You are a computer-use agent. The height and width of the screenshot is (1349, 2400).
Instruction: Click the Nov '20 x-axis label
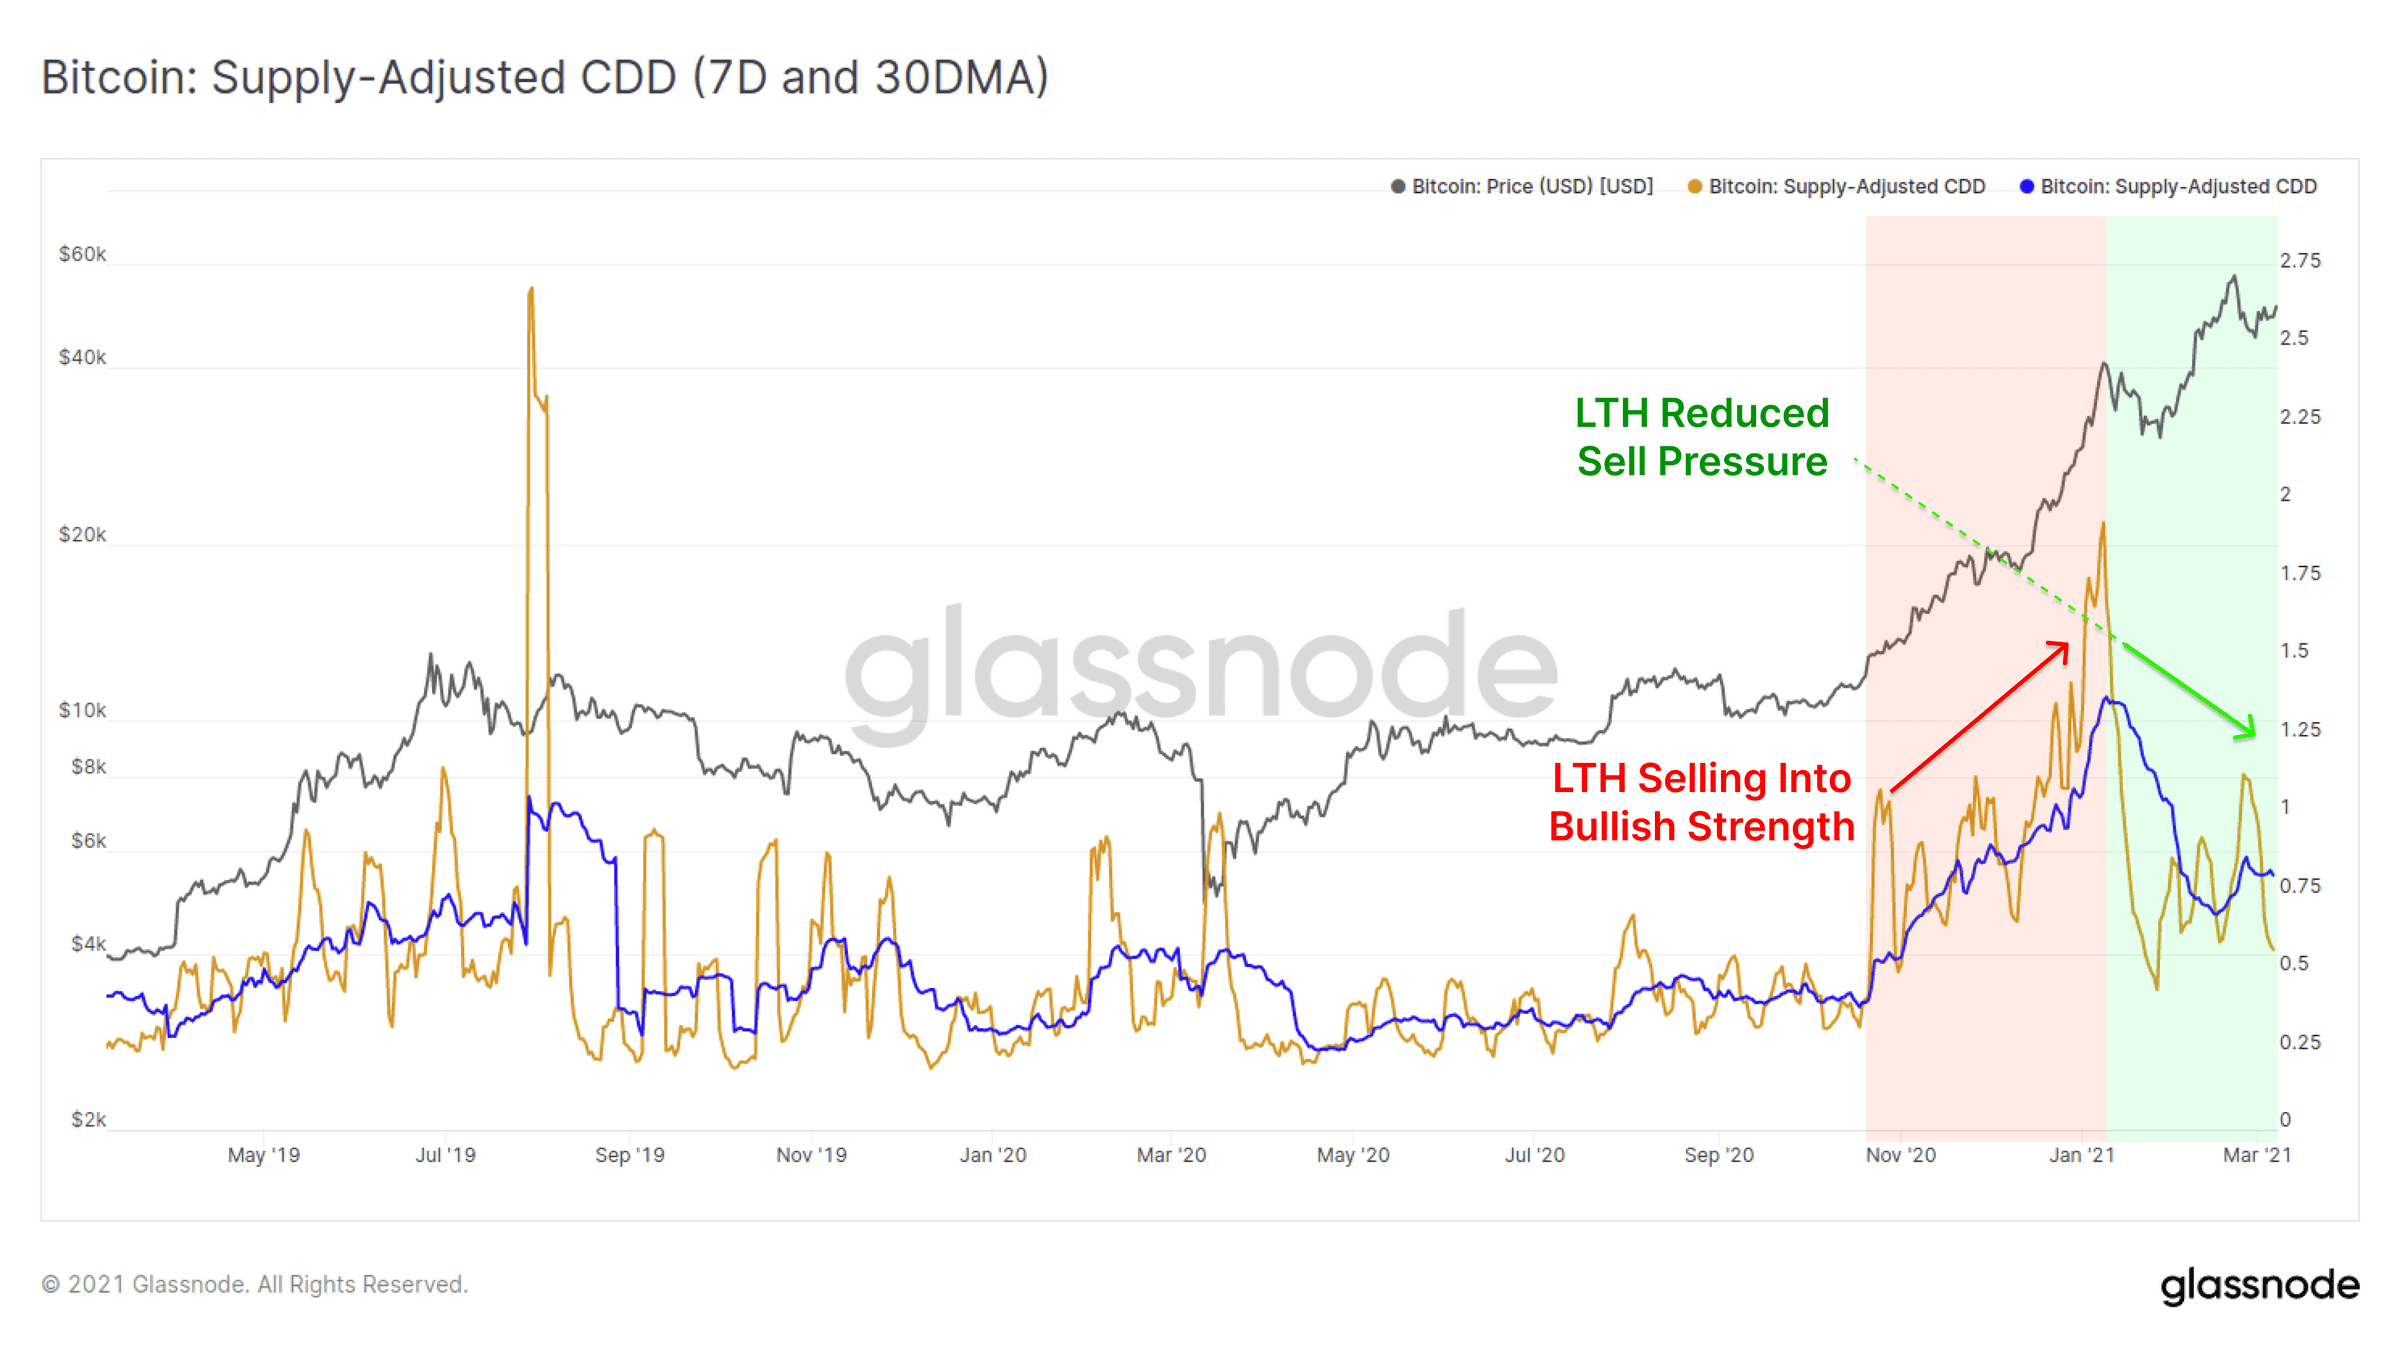(1900, 1155)
